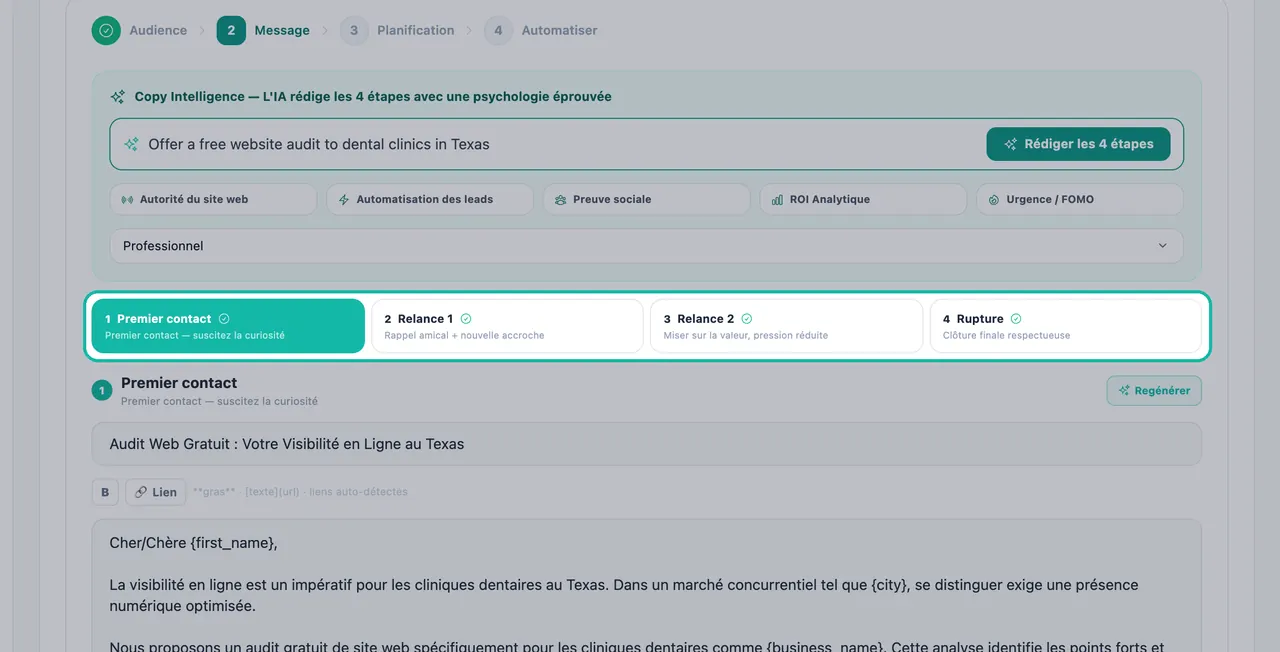The image size is (1280, 652).
Task: Open the Professionnel tone dropdown
Action: coord(646,246)
